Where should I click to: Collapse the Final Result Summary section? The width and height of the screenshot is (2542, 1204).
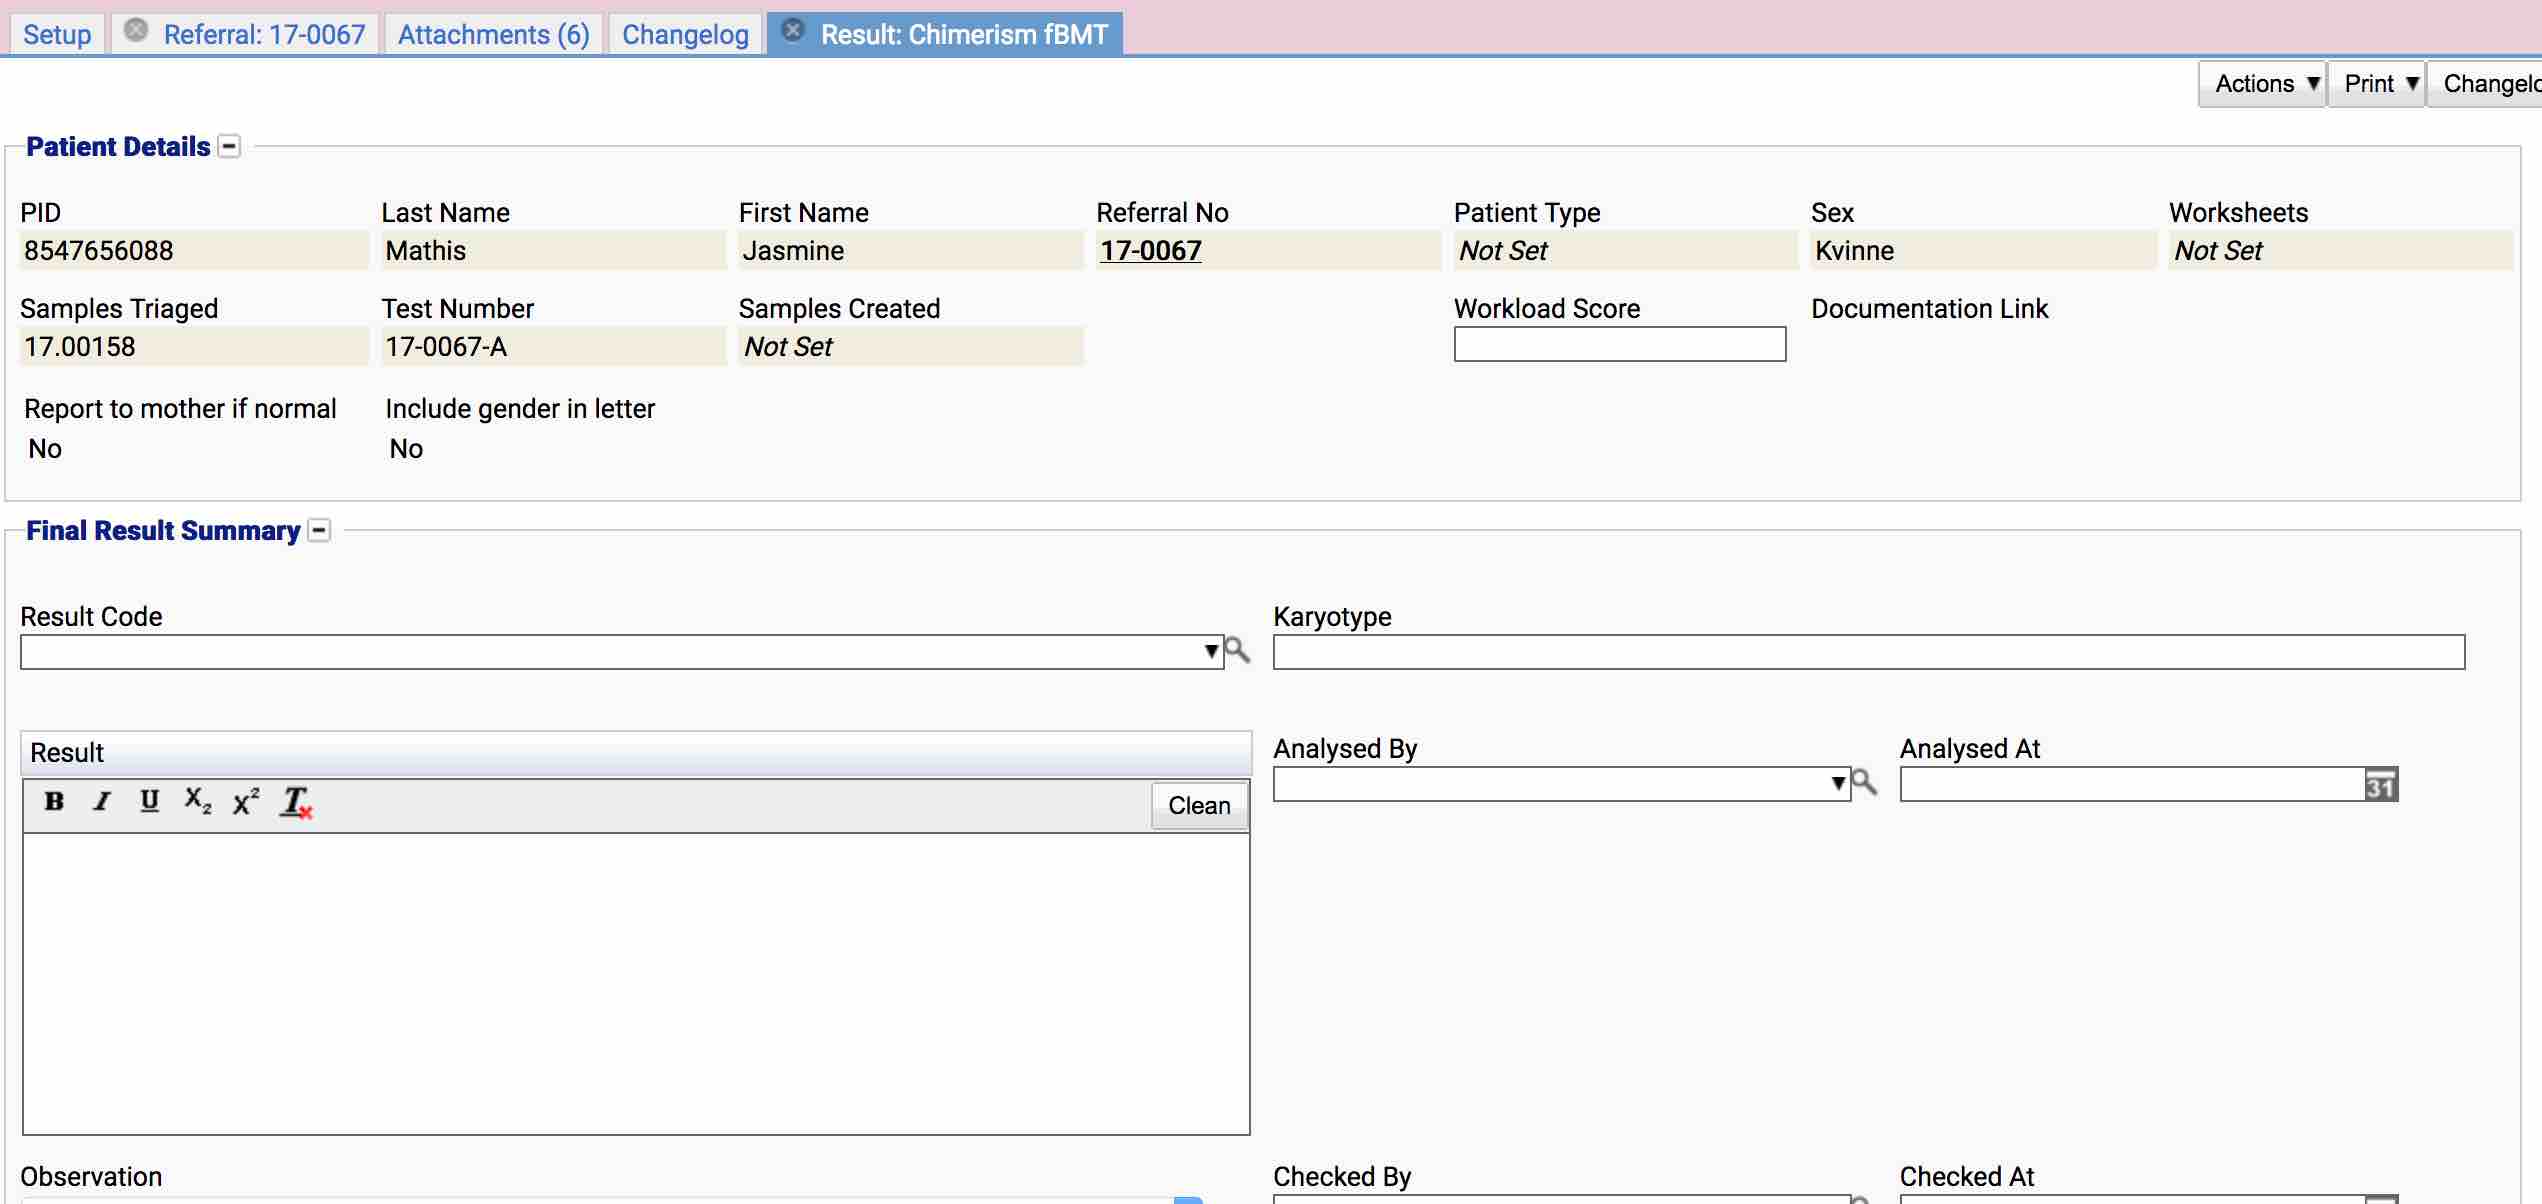[x=319, y=531]
